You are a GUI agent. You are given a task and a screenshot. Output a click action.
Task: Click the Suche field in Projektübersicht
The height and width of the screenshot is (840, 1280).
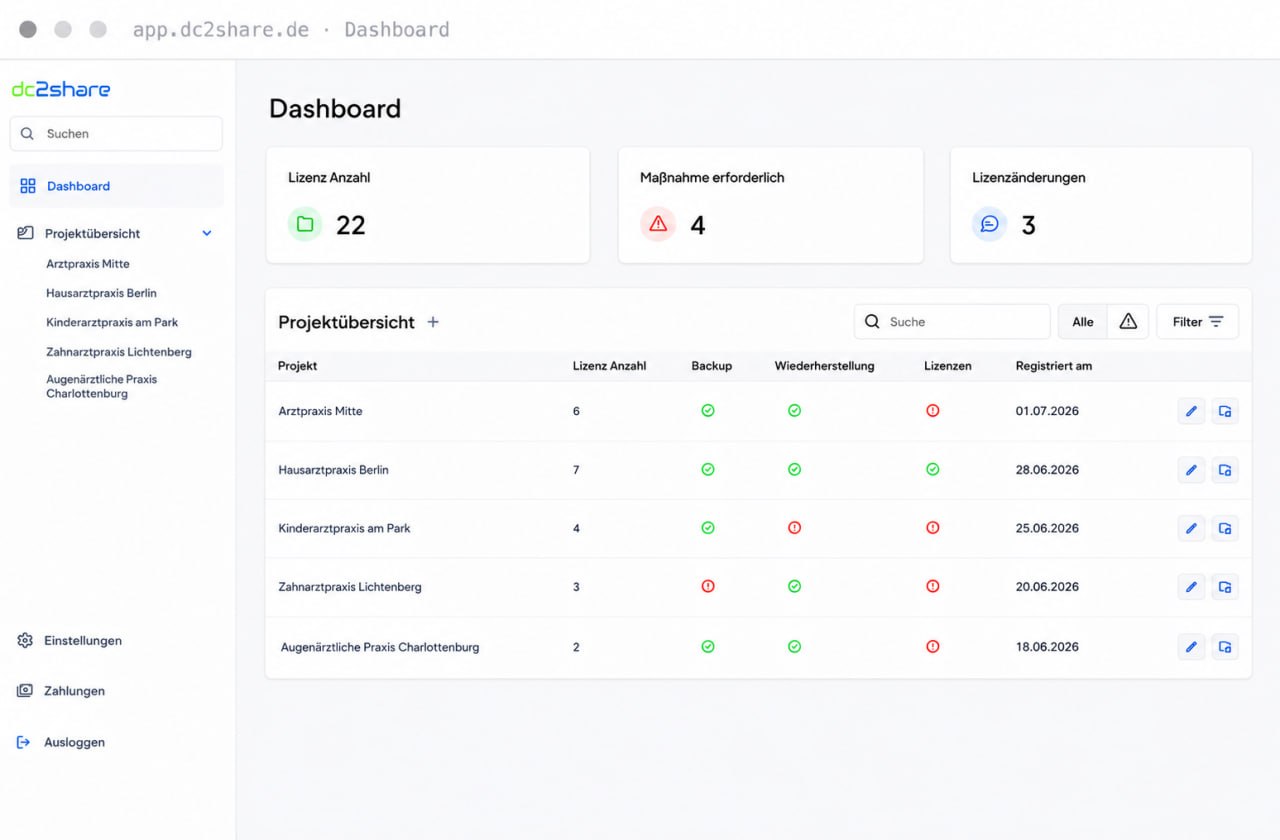point(952,322)
